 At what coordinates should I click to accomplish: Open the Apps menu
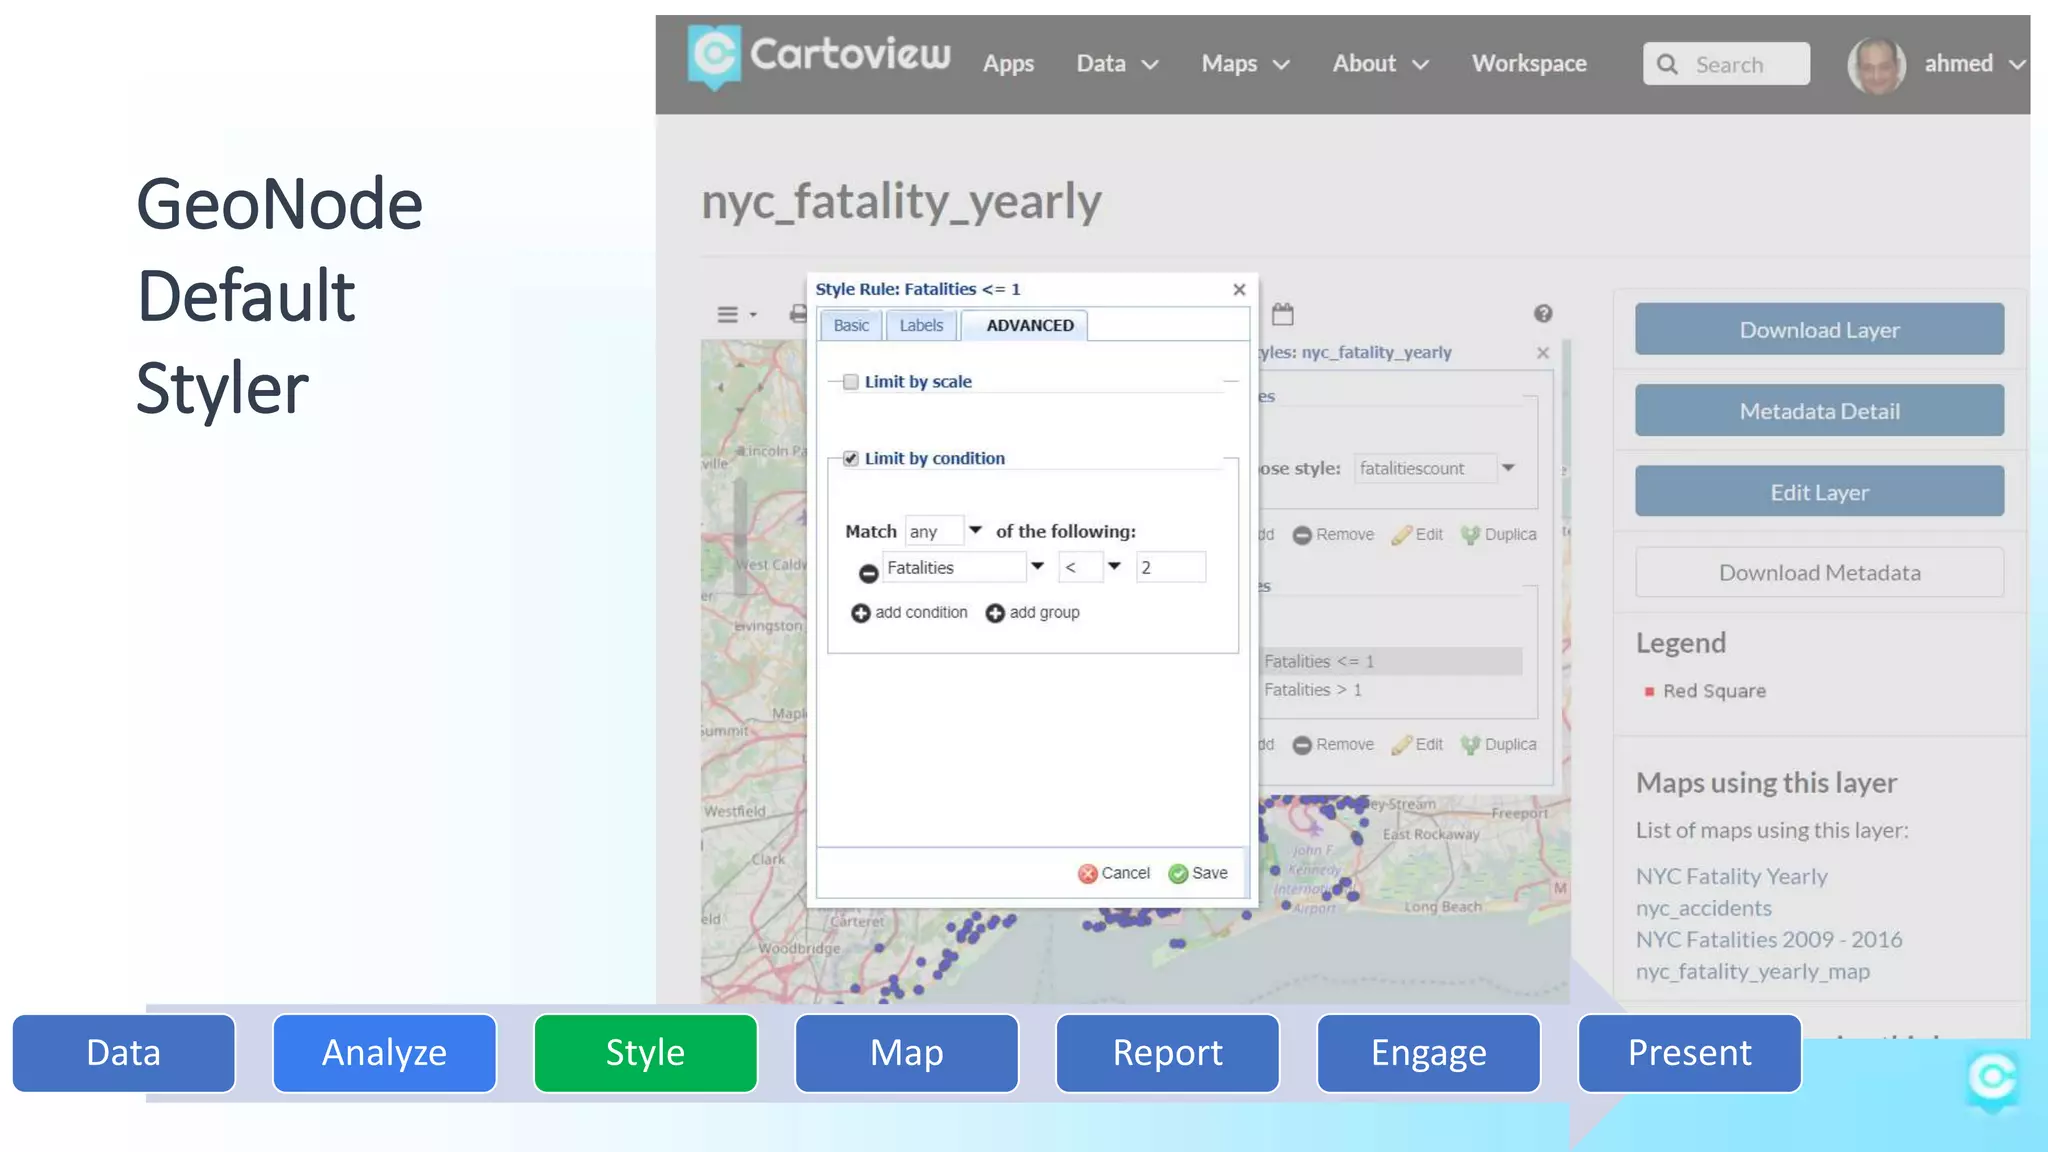coord(1008,64)
